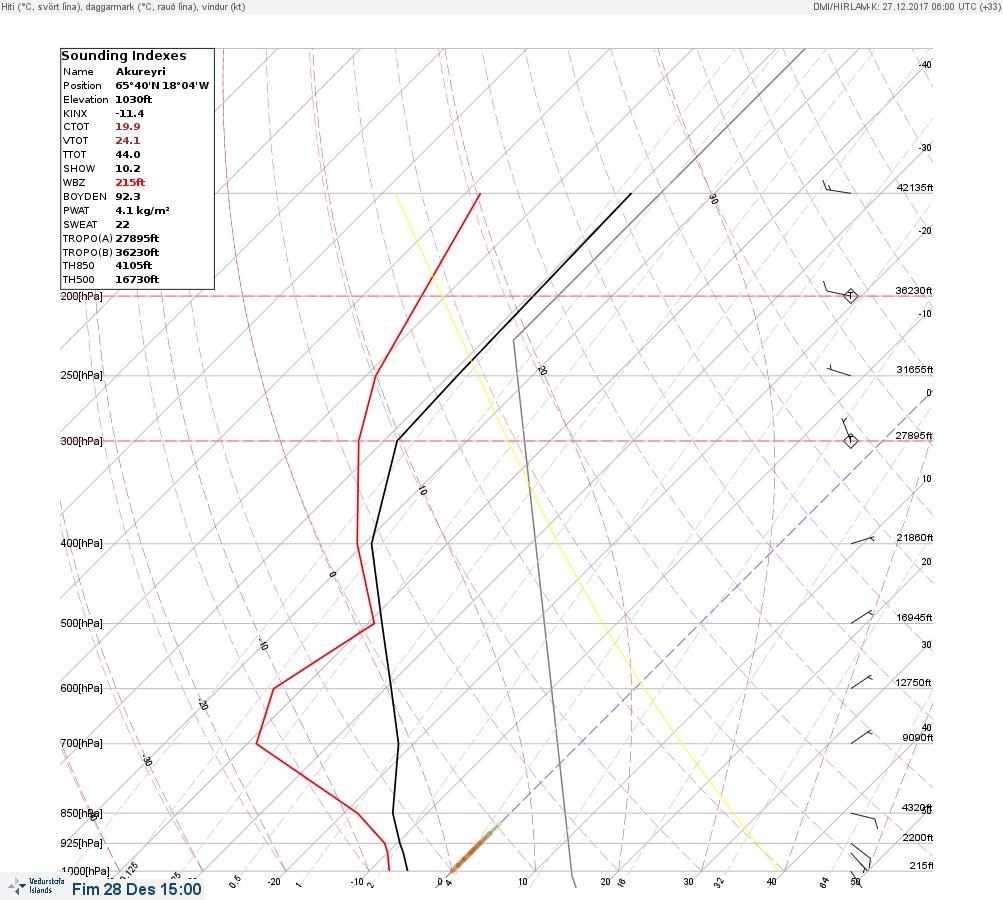
Task: Click the tropopause diamond marker at 200 hPa
Action: tap(850, 296)
